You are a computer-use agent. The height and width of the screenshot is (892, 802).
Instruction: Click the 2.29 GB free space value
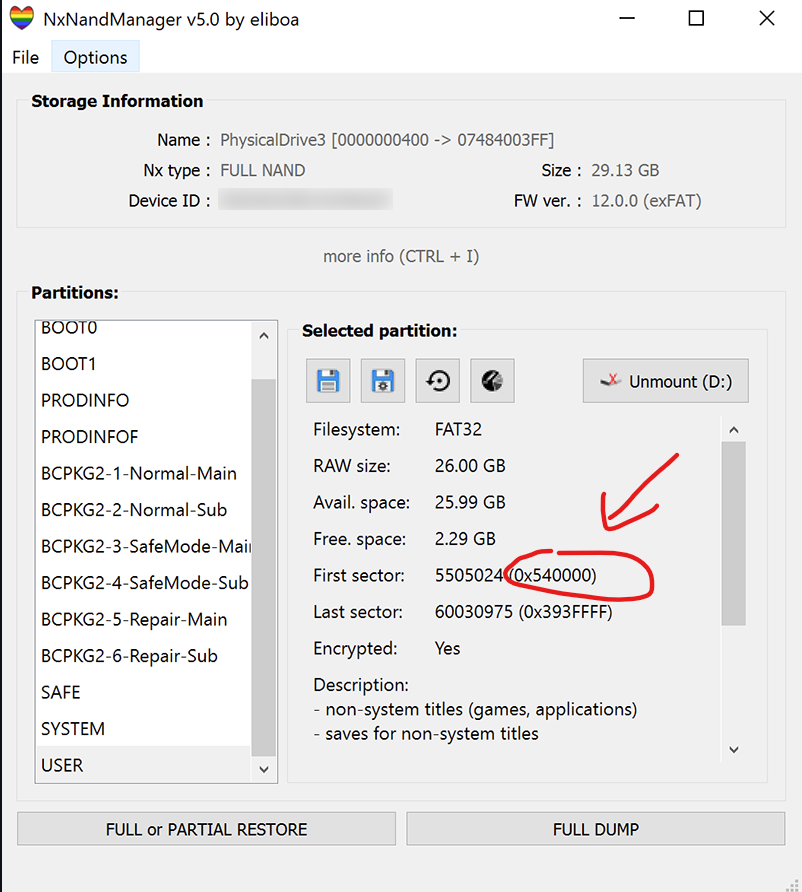(465, 539)
